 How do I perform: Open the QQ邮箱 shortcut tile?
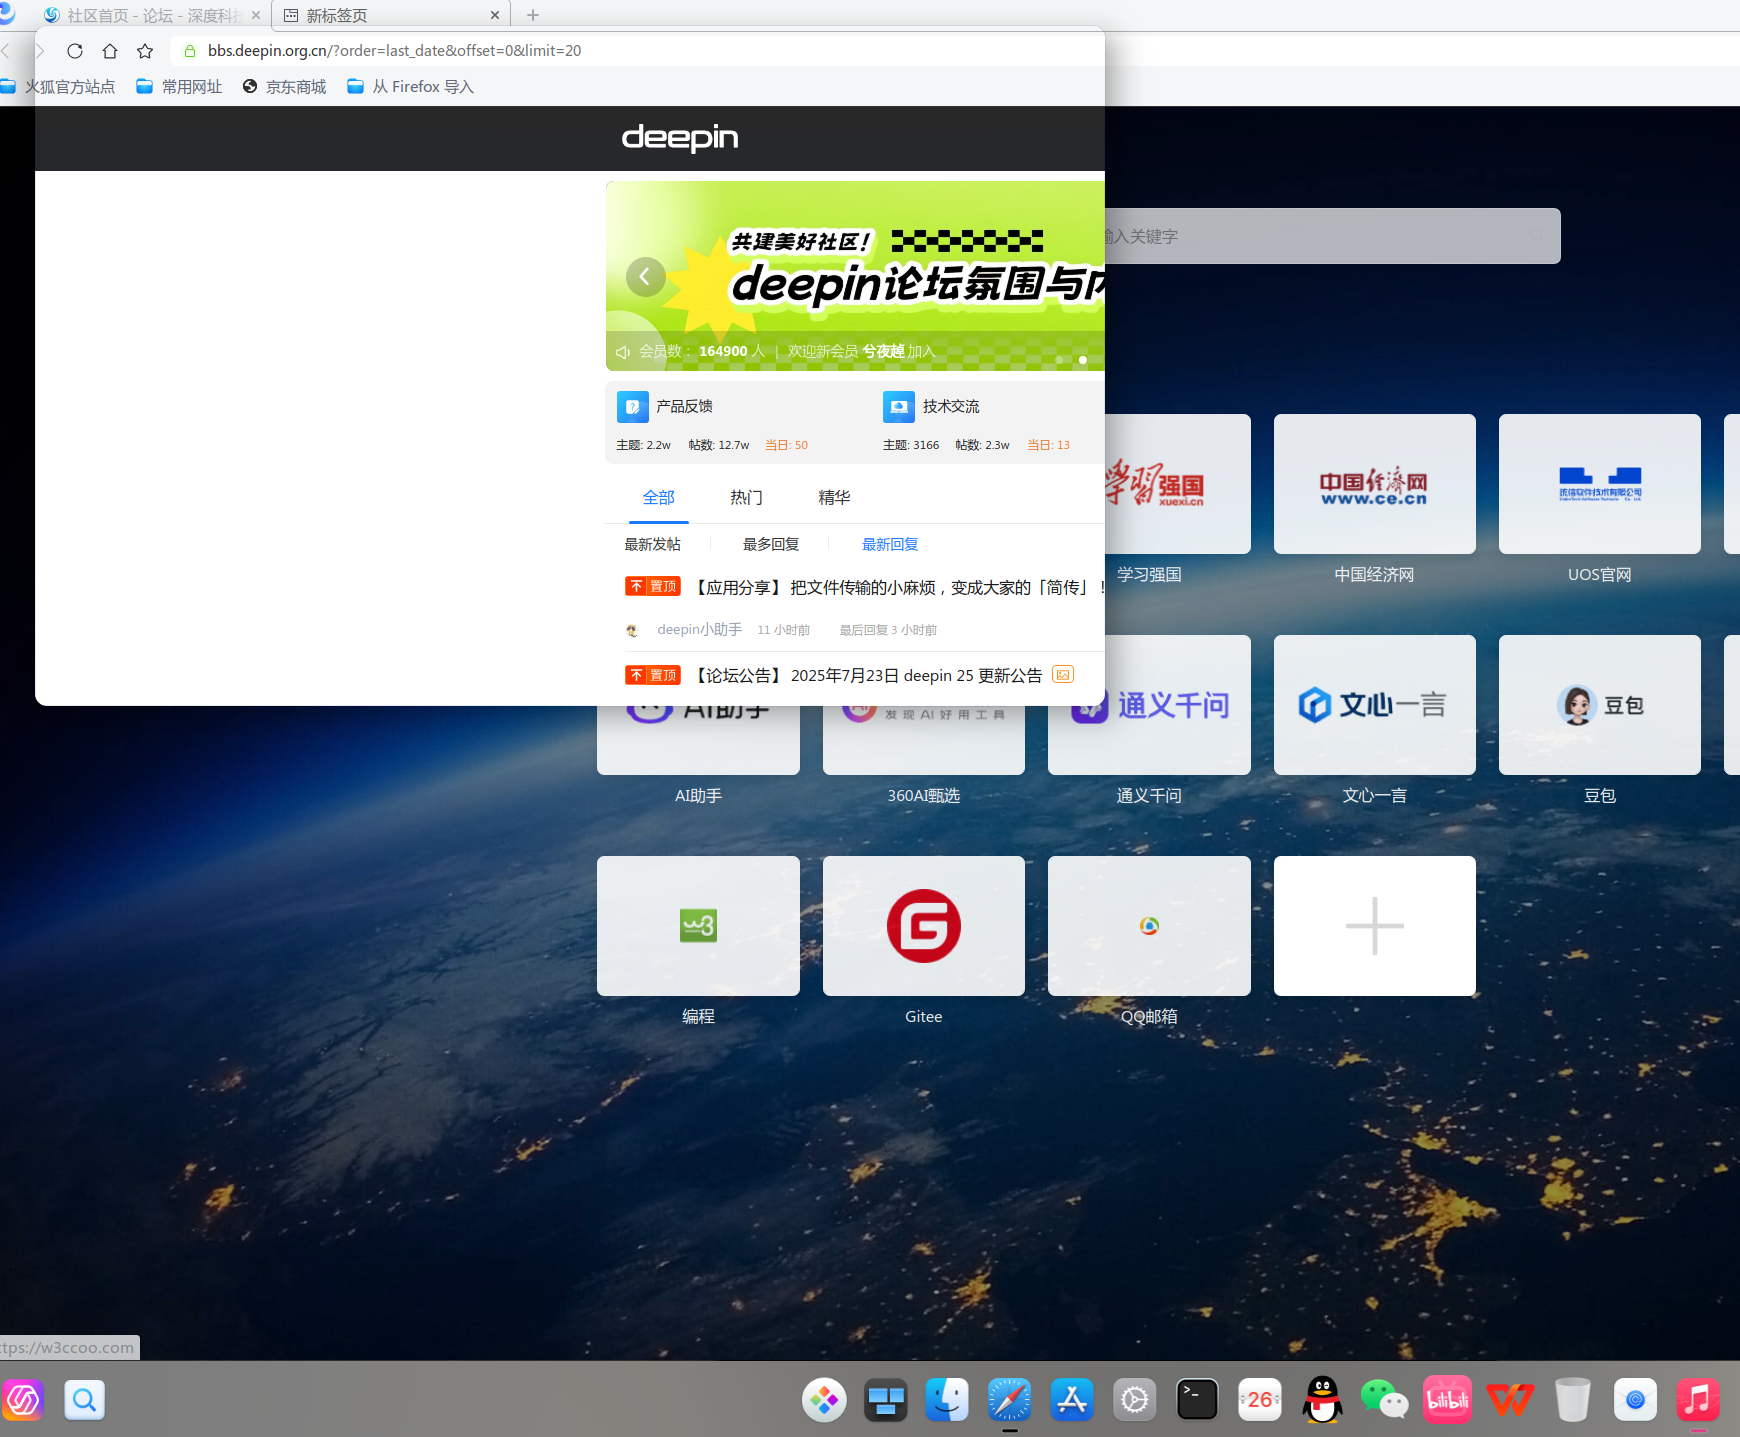click(x=1149, y=926)
